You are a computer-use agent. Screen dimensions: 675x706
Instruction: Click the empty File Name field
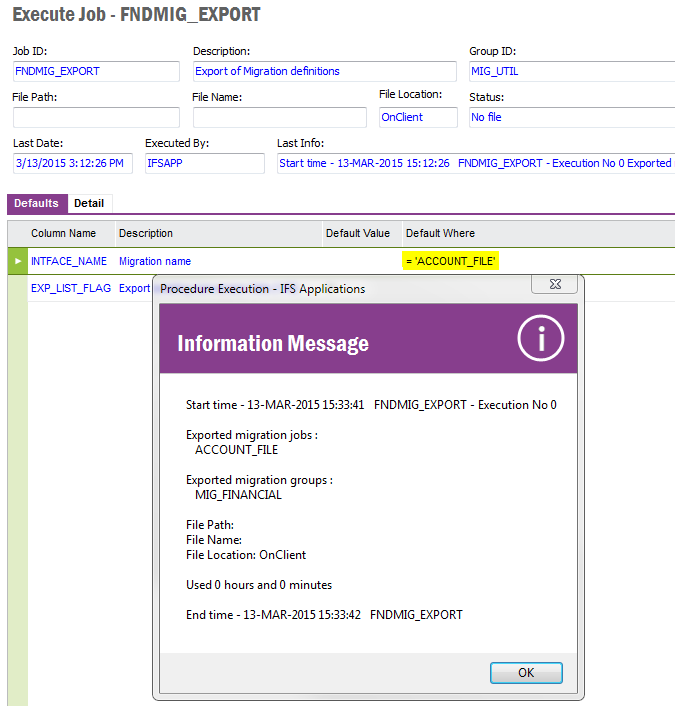[x=280, y=118]
